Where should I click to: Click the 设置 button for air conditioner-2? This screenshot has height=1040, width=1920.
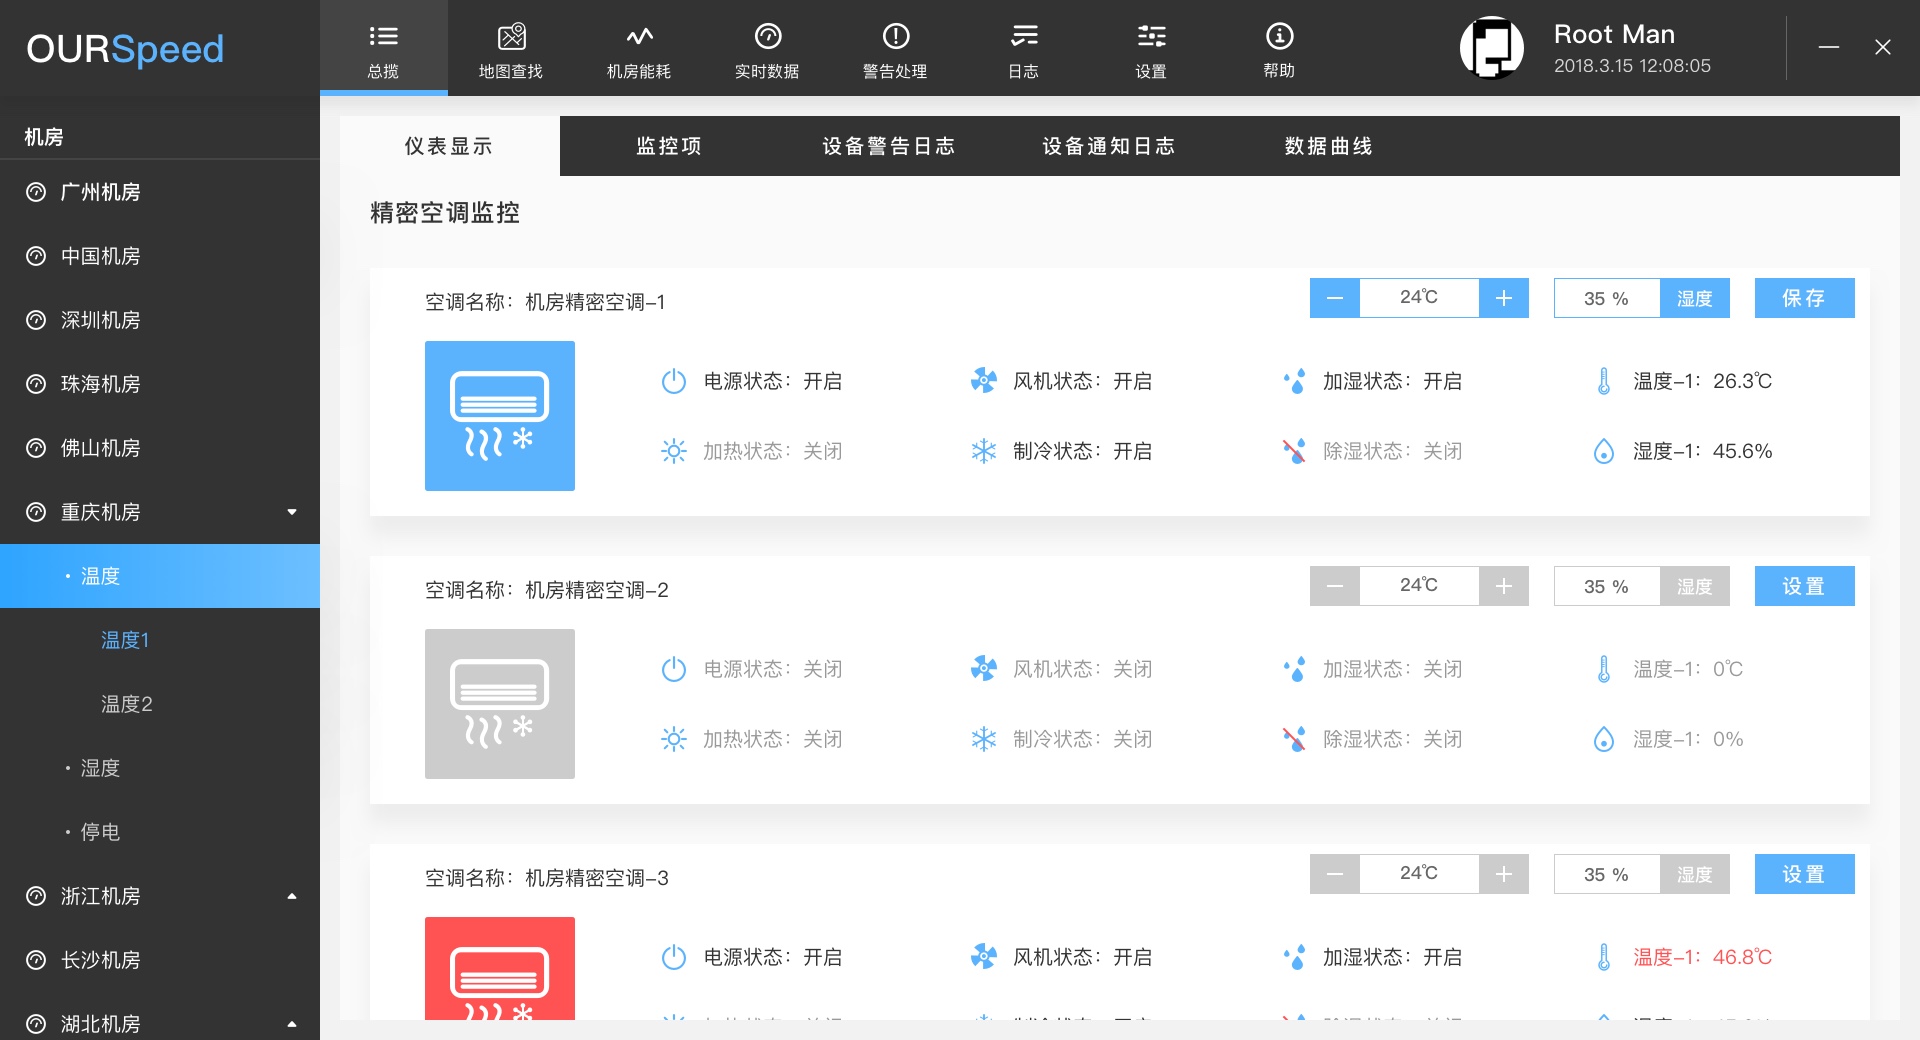pyautogui.click(x=1804, y=586)
